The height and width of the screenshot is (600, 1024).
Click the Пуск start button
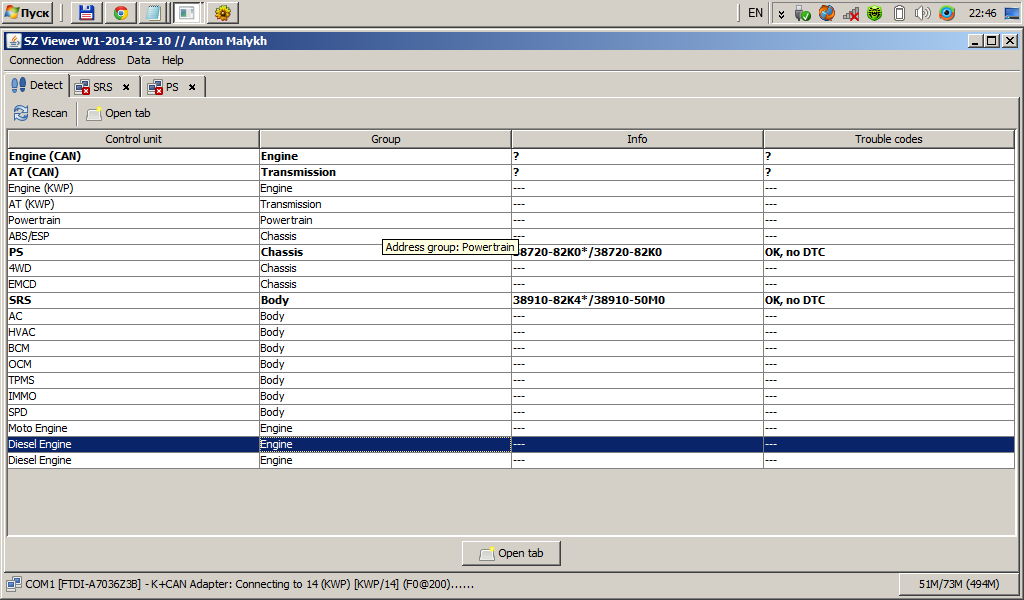click(28, 13)
